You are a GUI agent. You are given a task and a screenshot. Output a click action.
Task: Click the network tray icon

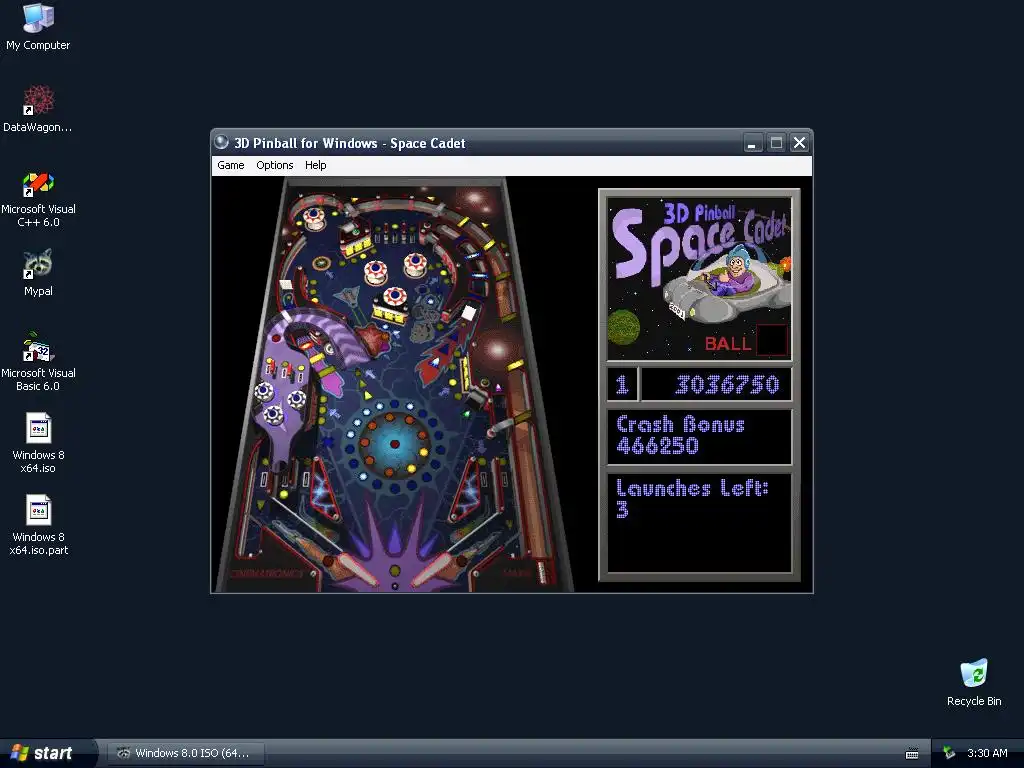pos(948,753)
